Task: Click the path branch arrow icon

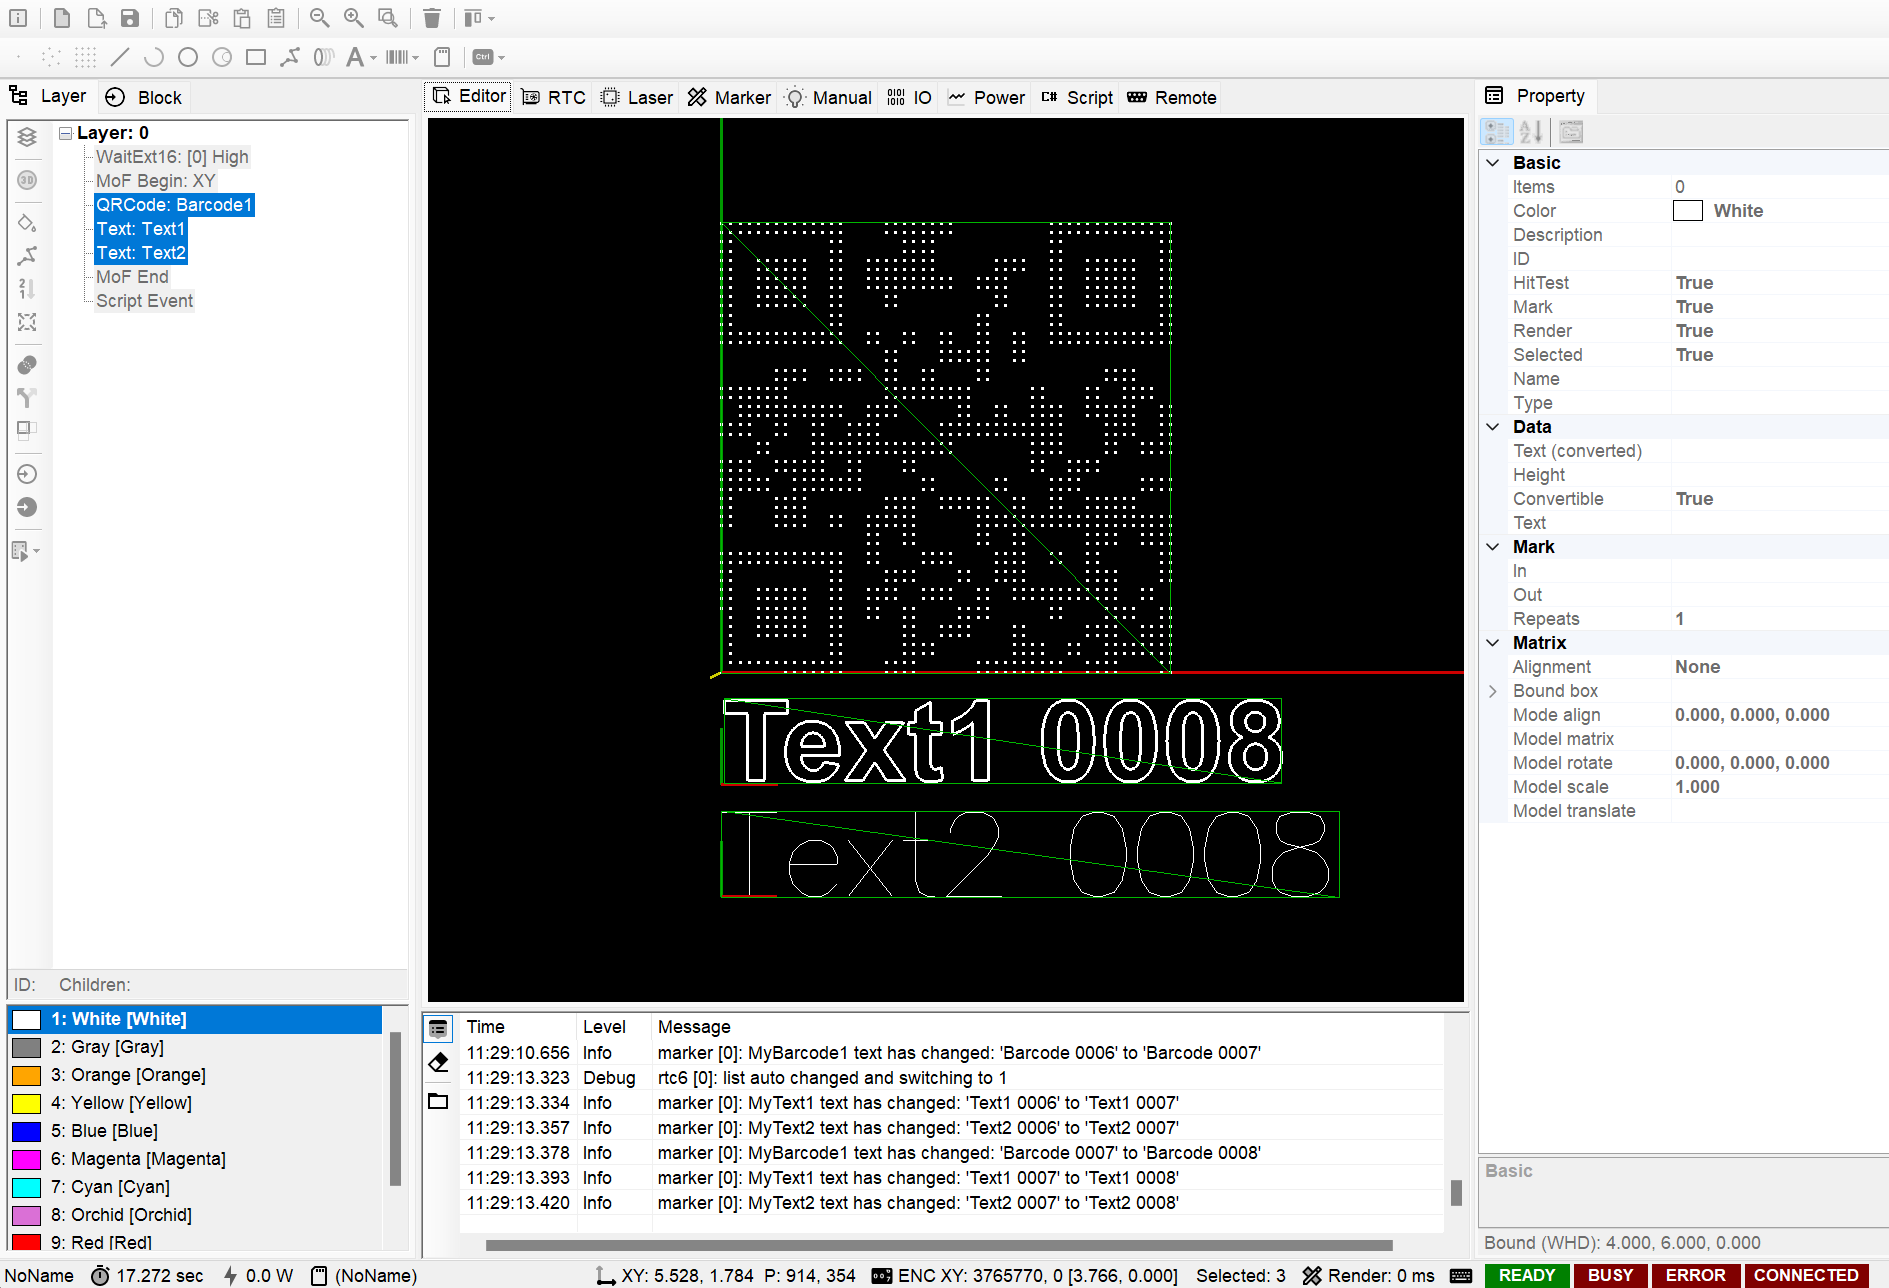Action: 27,398
